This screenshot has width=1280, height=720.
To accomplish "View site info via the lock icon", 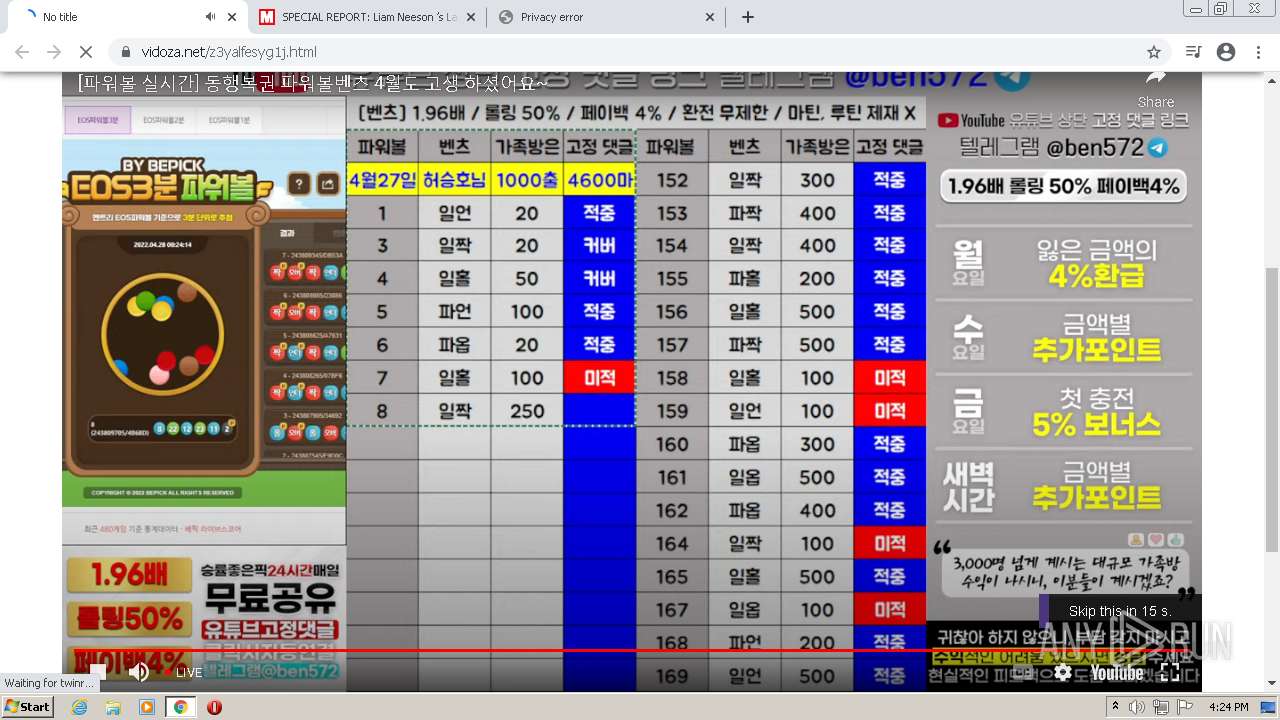I will click(126, 52).
